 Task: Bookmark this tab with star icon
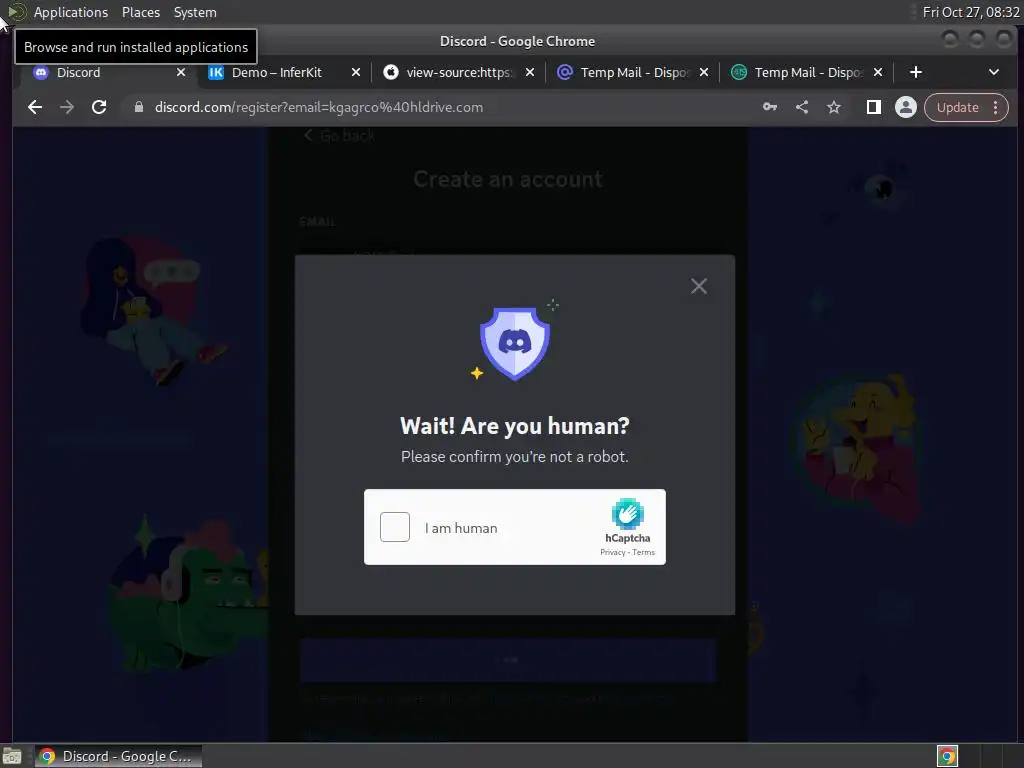coord(834,107)
